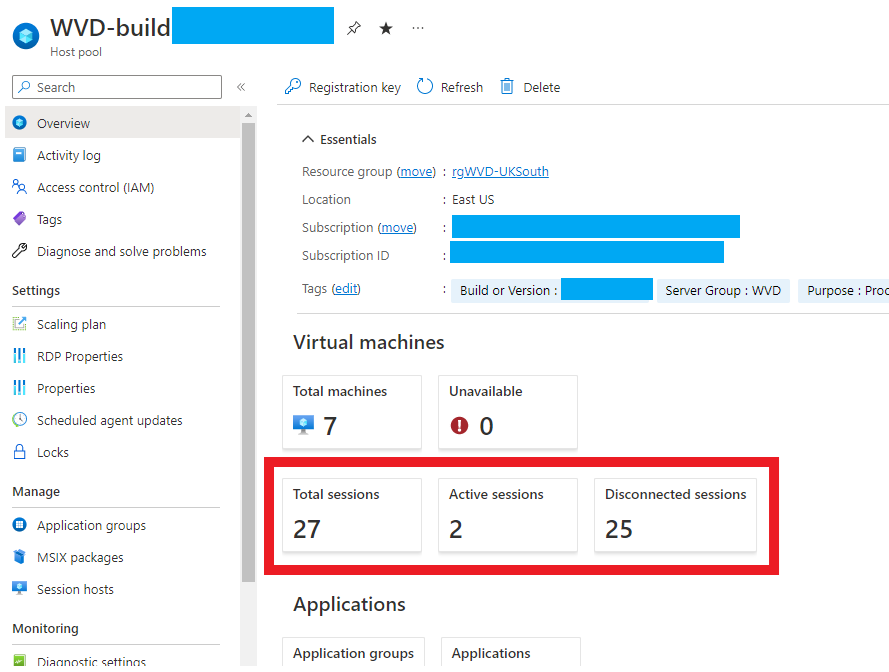The height and width of the screenshot is (672, 889).
Task: Refresh the host pool overview
Action: (450, 87)
